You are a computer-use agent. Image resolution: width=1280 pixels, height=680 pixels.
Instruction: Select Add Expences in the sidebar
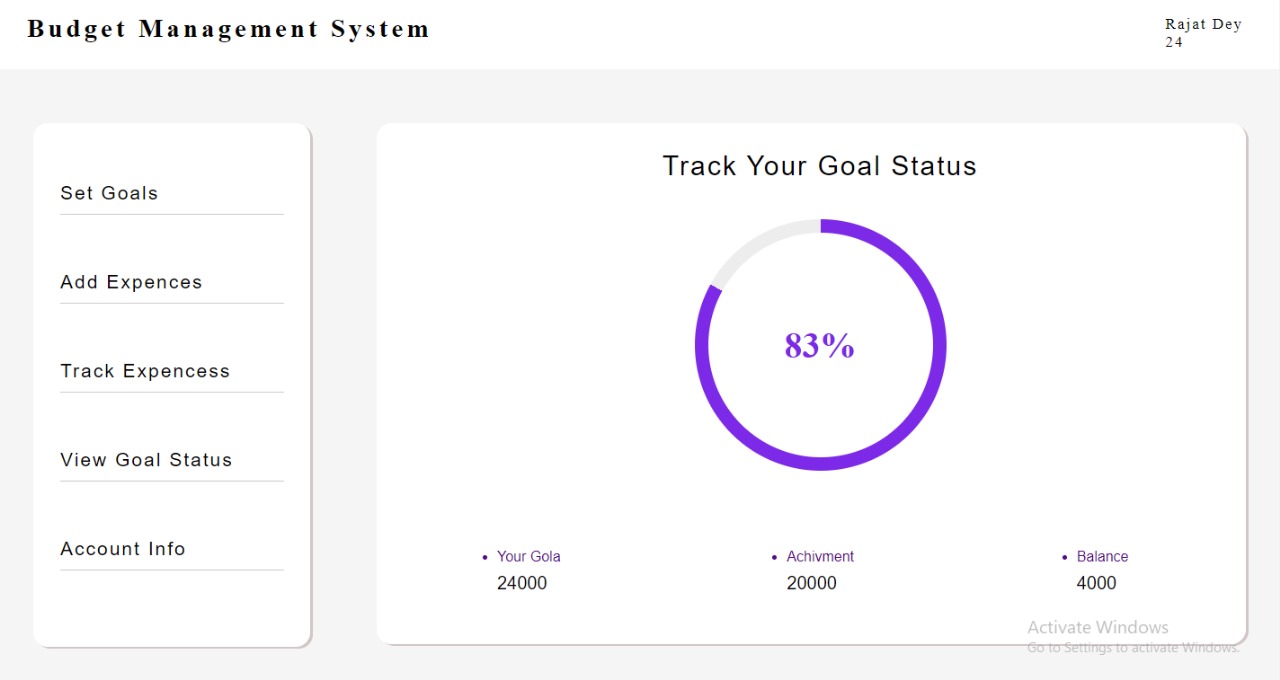point(131,282)
